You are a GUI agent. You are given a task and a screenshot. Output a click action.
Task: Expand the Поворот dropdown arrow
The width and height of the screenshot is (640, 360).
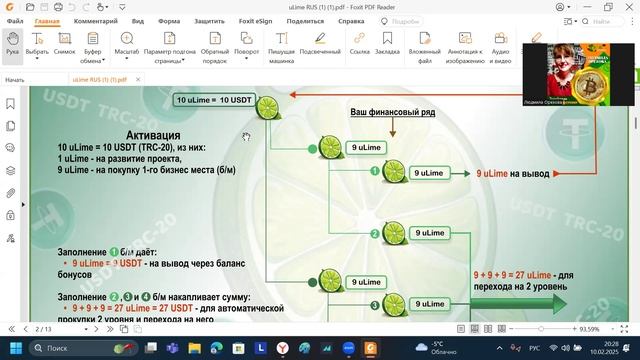click(x=246, y=59)
